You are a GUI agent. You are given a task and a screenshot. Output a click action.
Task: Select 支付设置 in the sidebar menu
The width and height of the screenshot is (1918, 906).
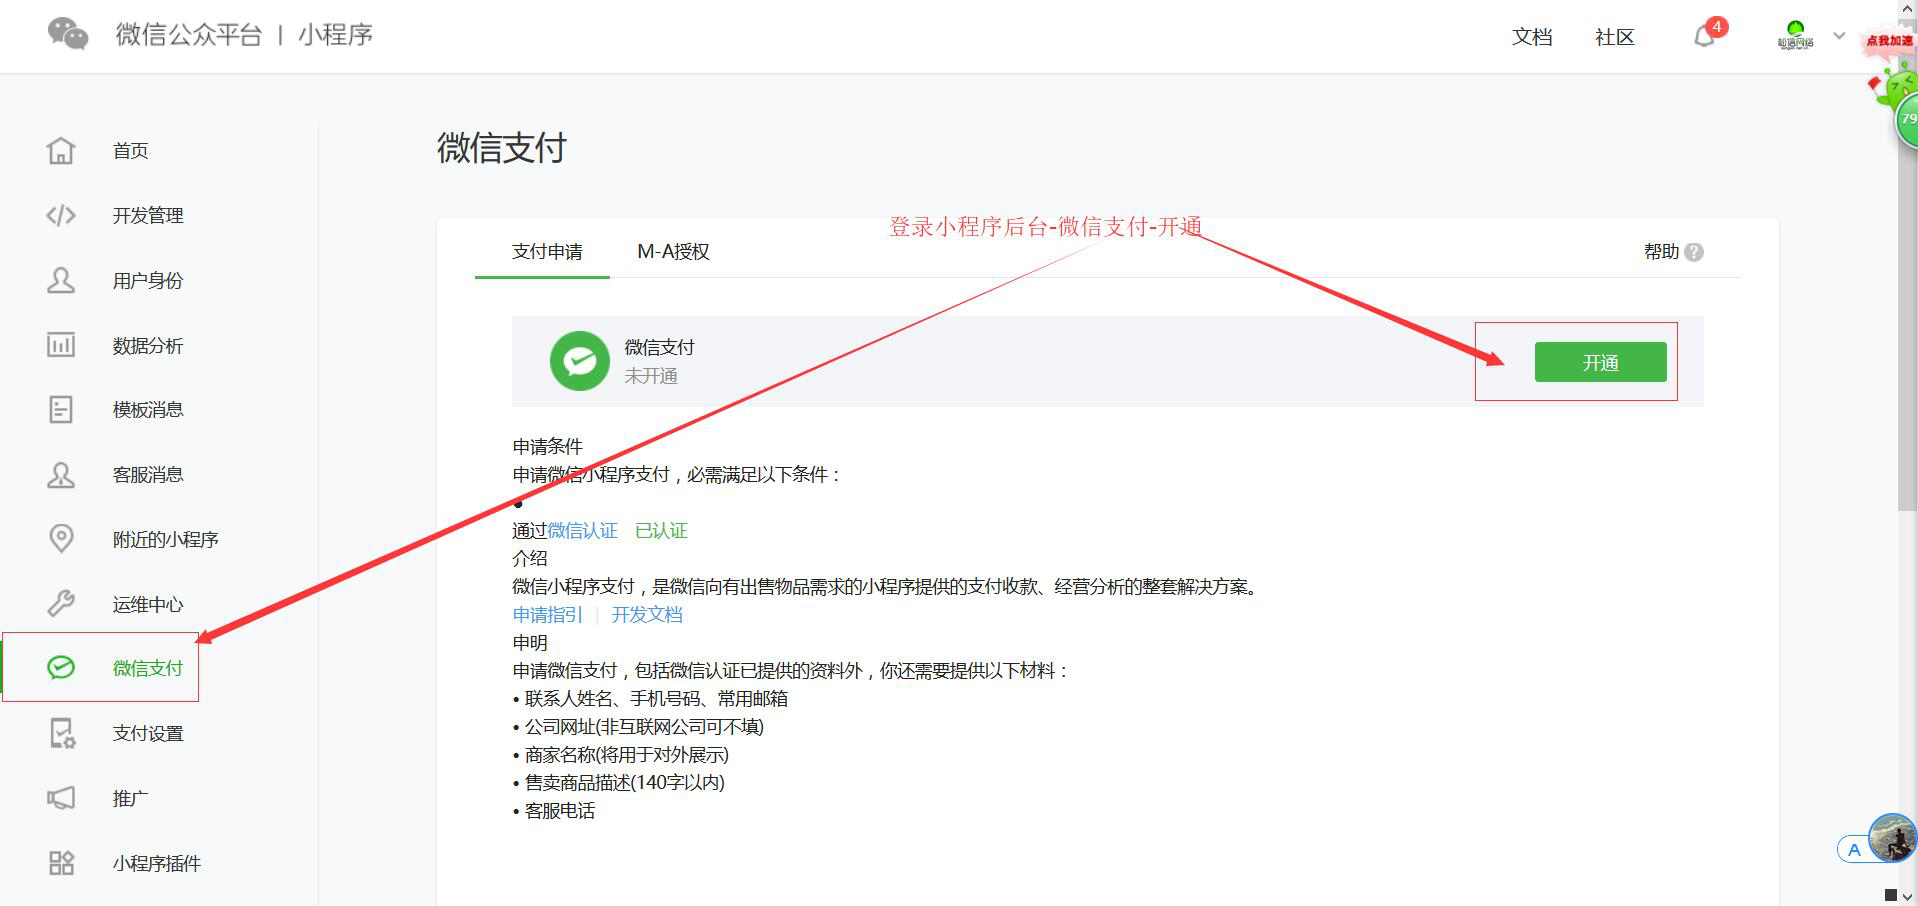click(x=148, y=733)
